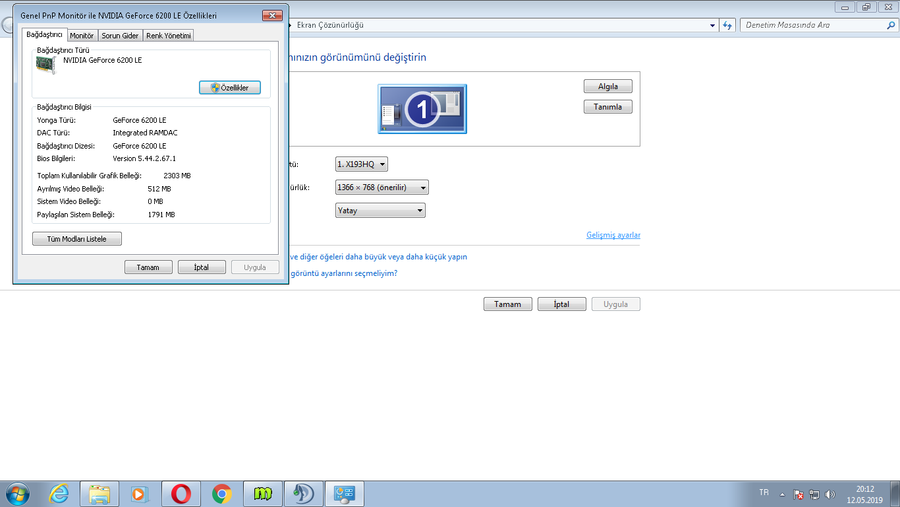The height and width of the screenshot is (507, 900).
Task: Open the 1. X193HQ display dropdown
Action: tap(361, 164)
